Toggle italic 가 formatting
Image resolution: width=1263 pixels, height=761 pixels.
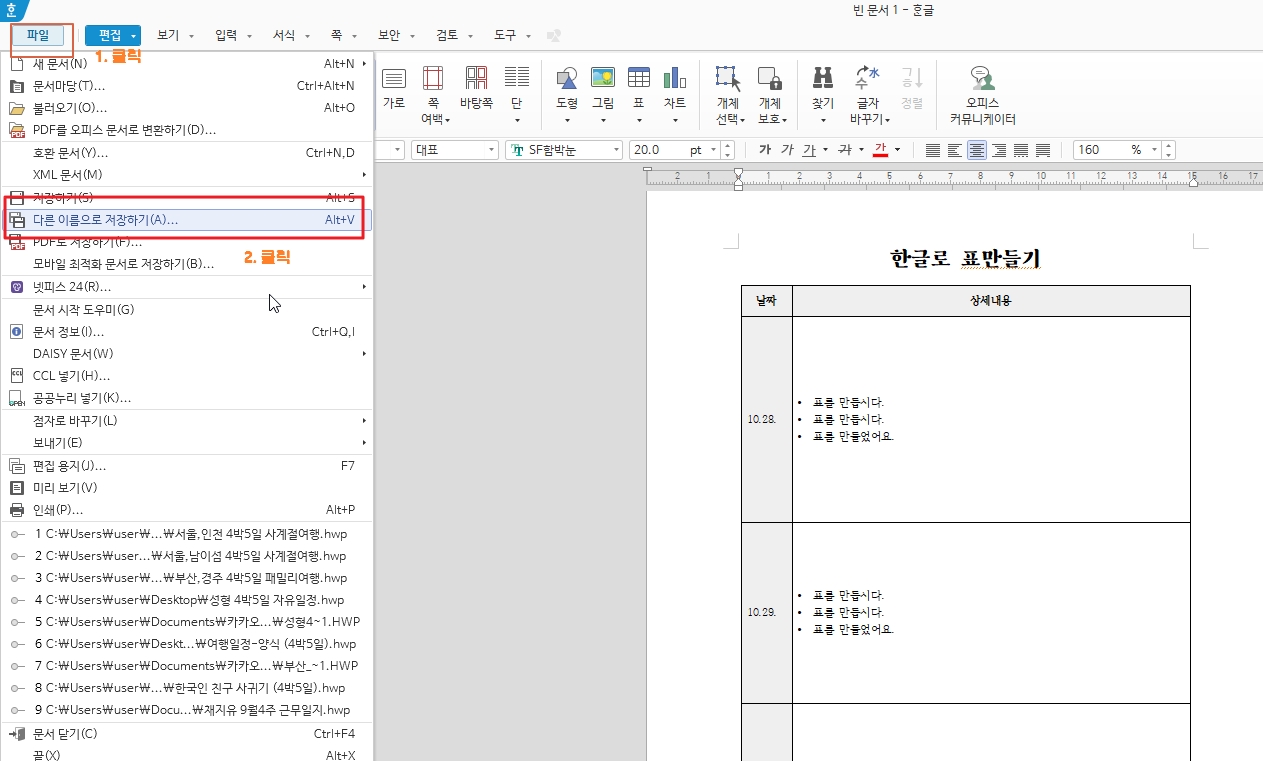pyautogui.click(x=787, y=150)
